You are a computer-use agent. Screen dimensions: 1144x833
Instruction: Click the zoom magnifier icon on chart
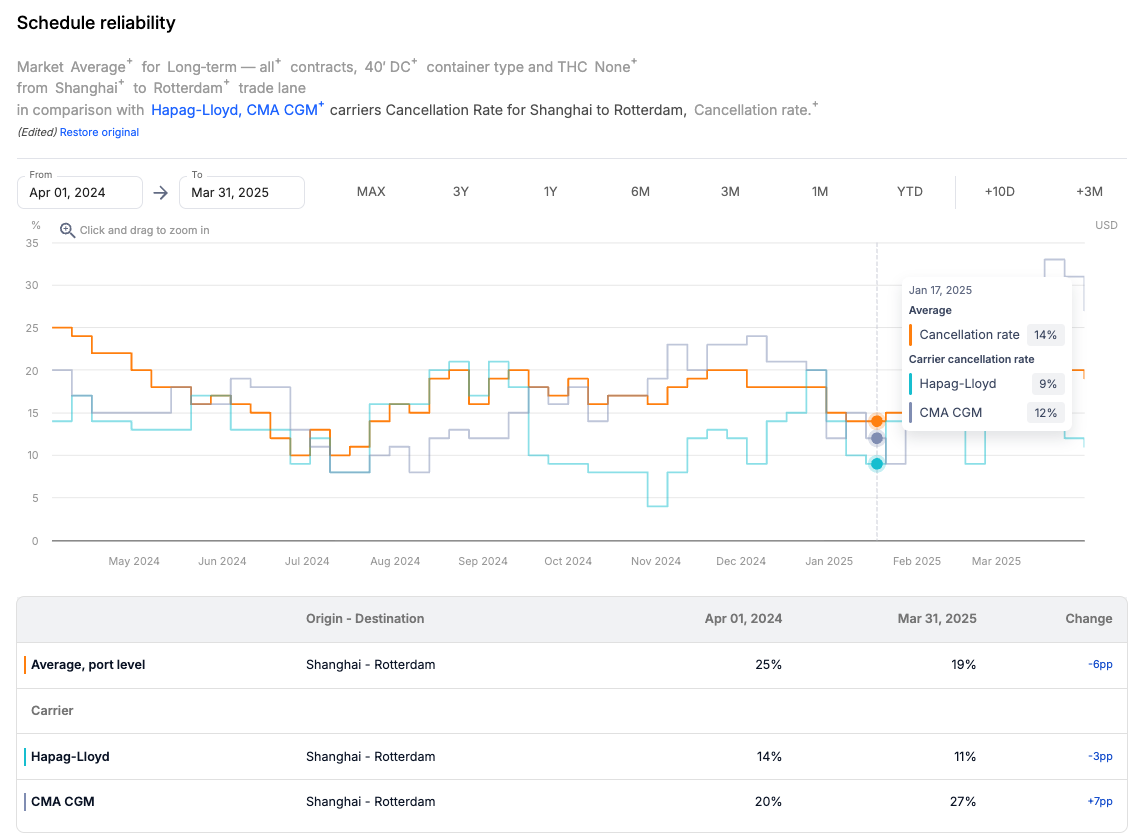tap(68, 230)
